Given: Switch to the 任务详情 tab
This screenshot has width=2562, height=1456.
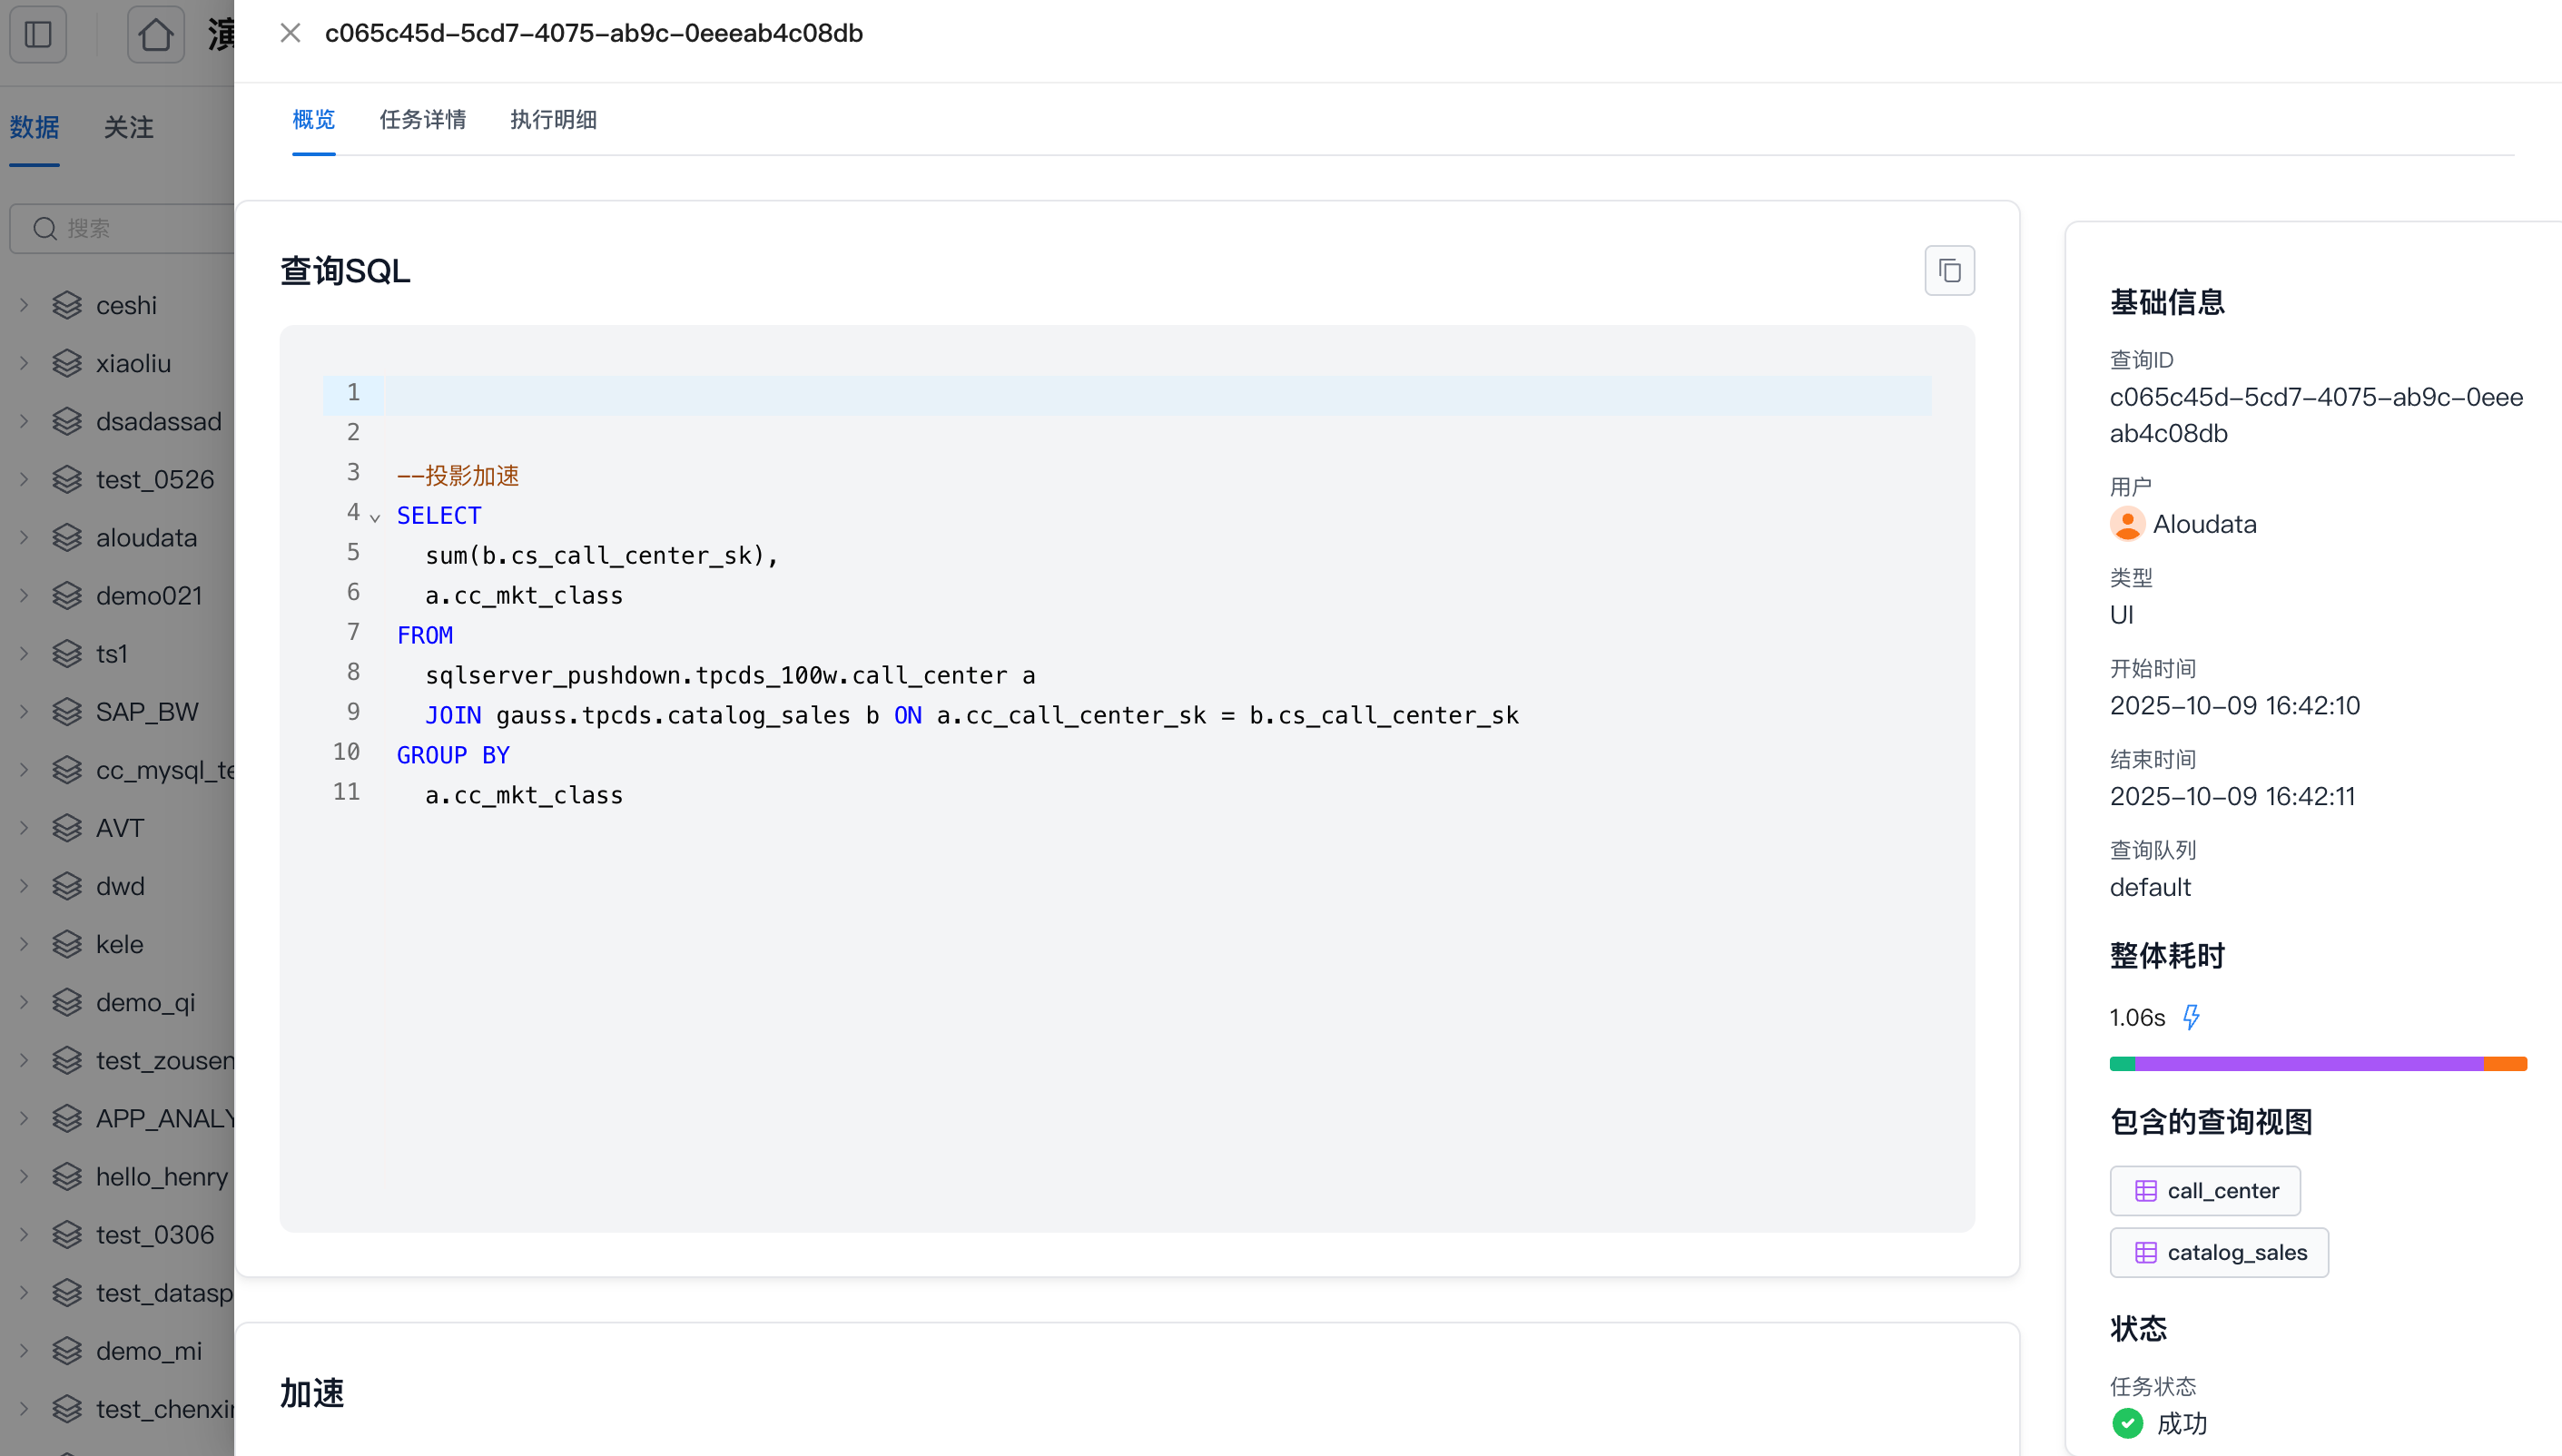Looking at the screenshot, I should pos(422,120).
